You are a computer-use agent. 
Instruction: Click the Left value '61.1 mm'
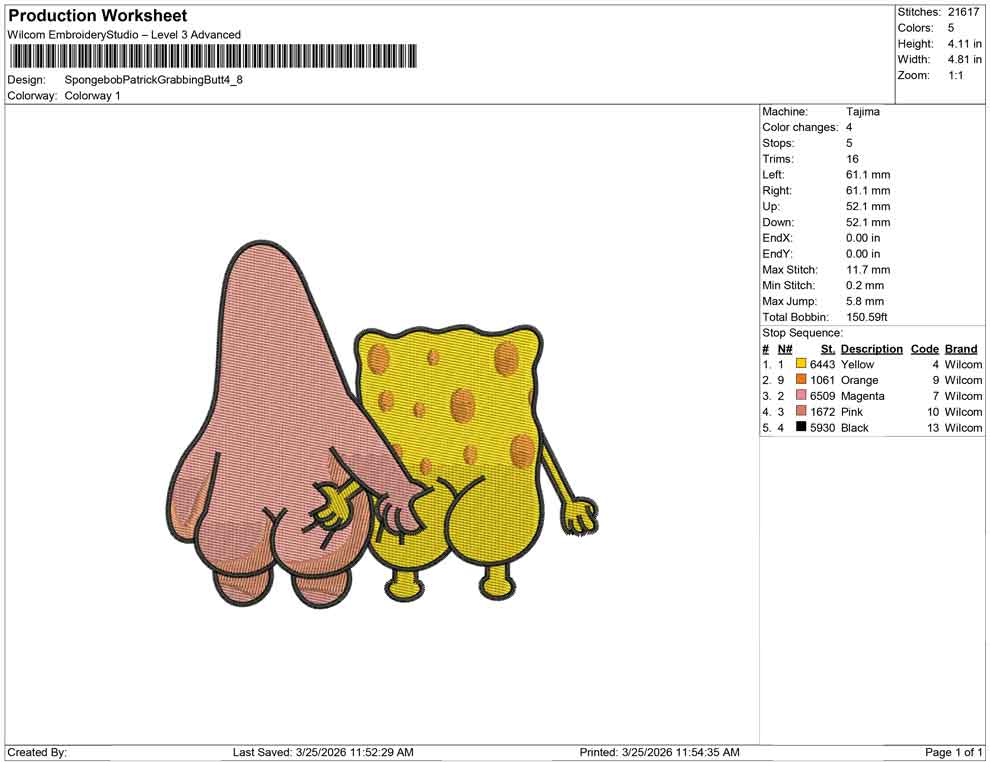click(x=868, y=175)
